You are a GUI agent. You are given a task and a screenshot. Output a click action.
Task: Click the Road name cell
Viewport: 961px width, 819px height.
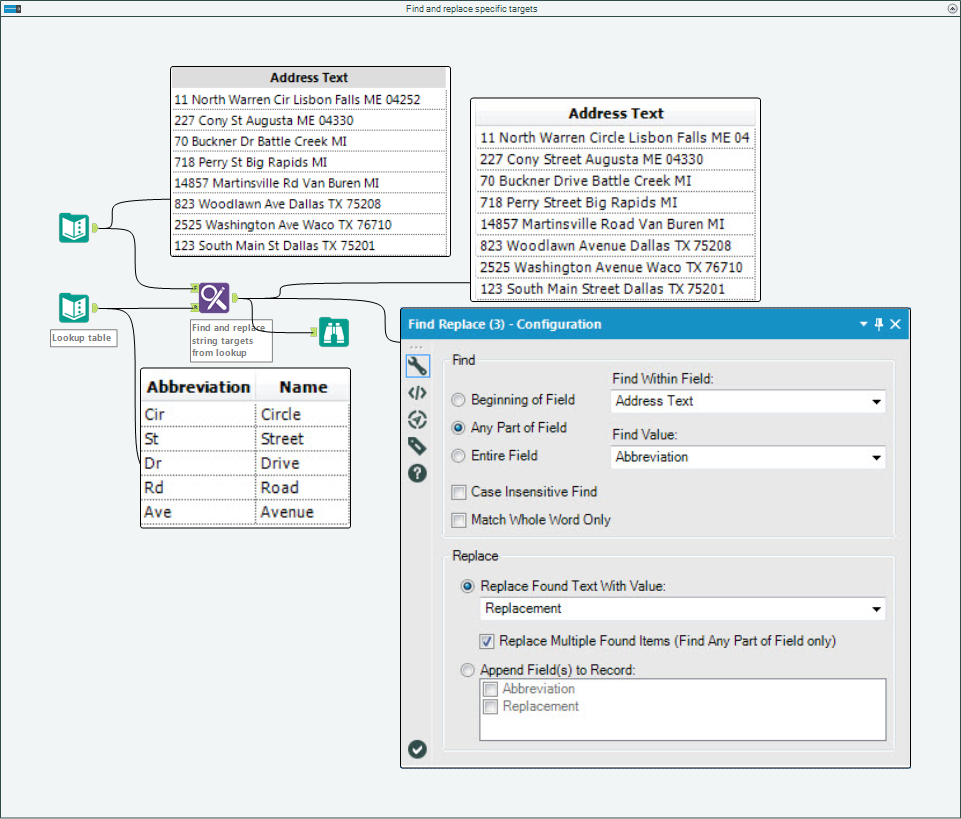click(x=303, y=489)
